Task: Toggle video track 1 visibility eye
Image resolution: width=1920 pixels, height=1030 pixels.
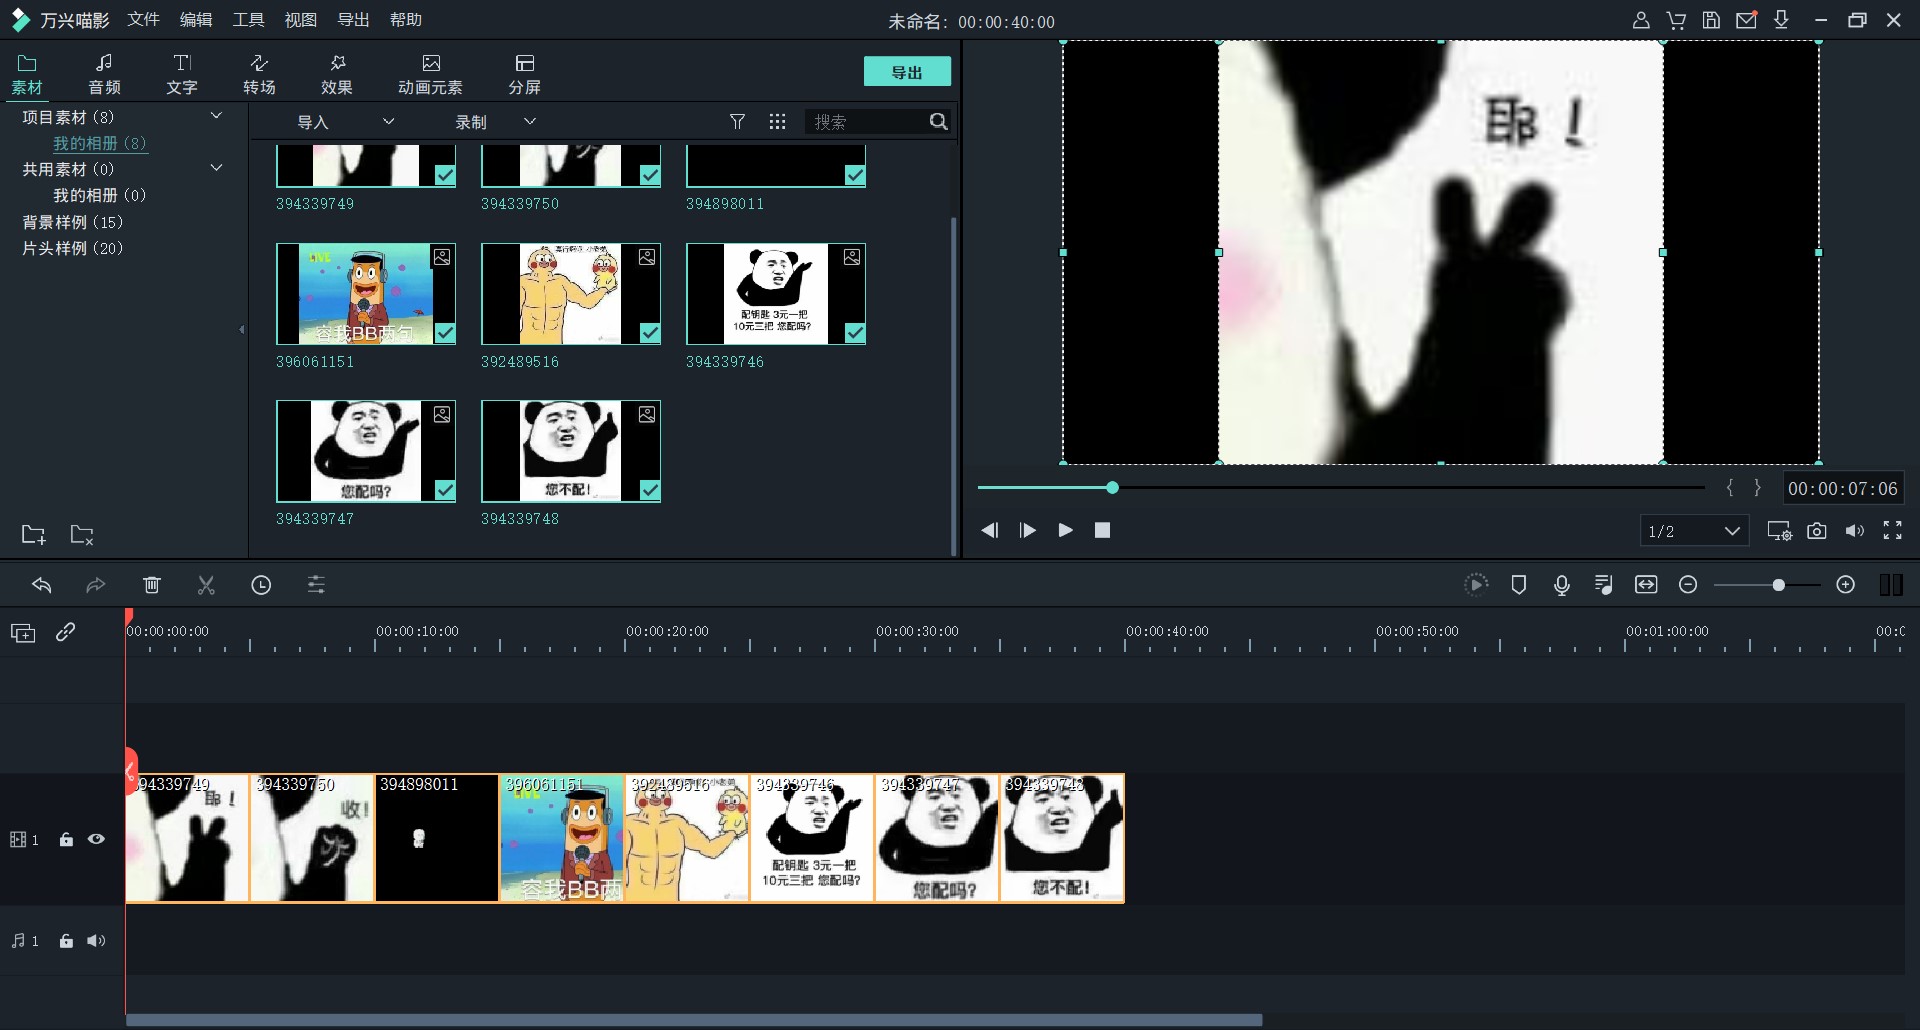Action: click(x=96, y=840)
